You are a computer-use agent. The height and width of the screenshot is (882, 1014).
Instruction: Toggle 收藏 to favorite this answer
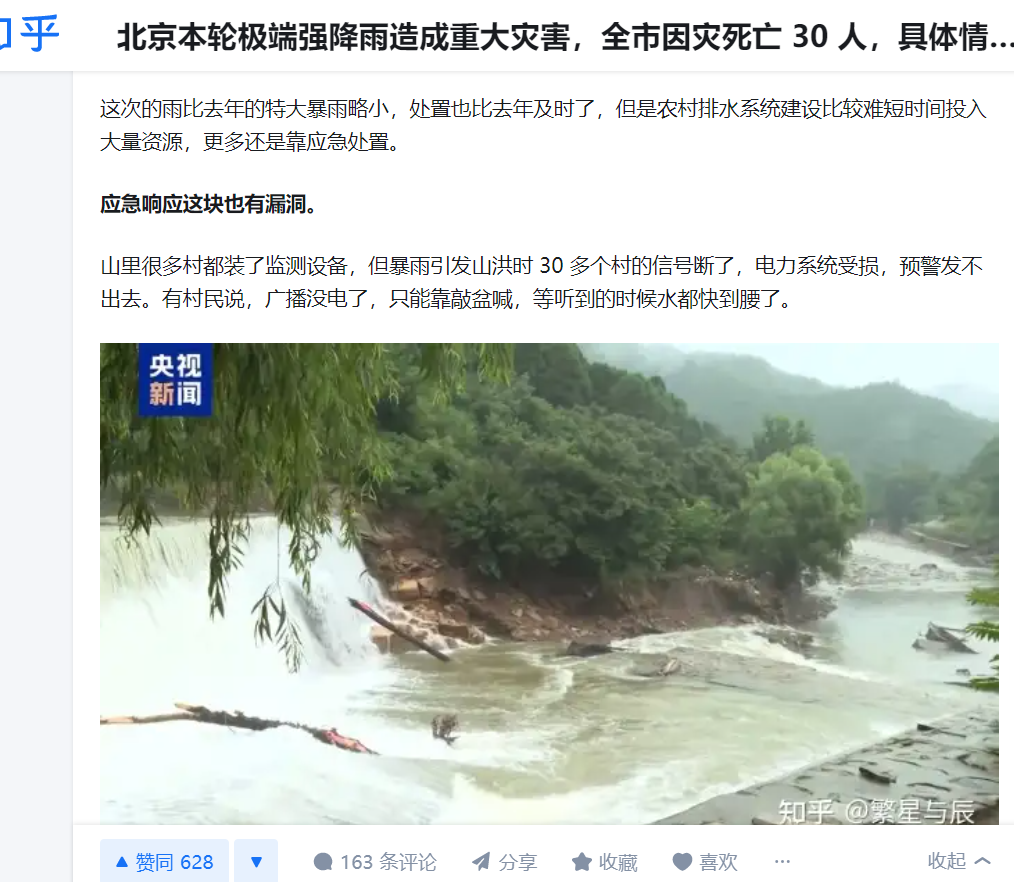pos(605,861)
